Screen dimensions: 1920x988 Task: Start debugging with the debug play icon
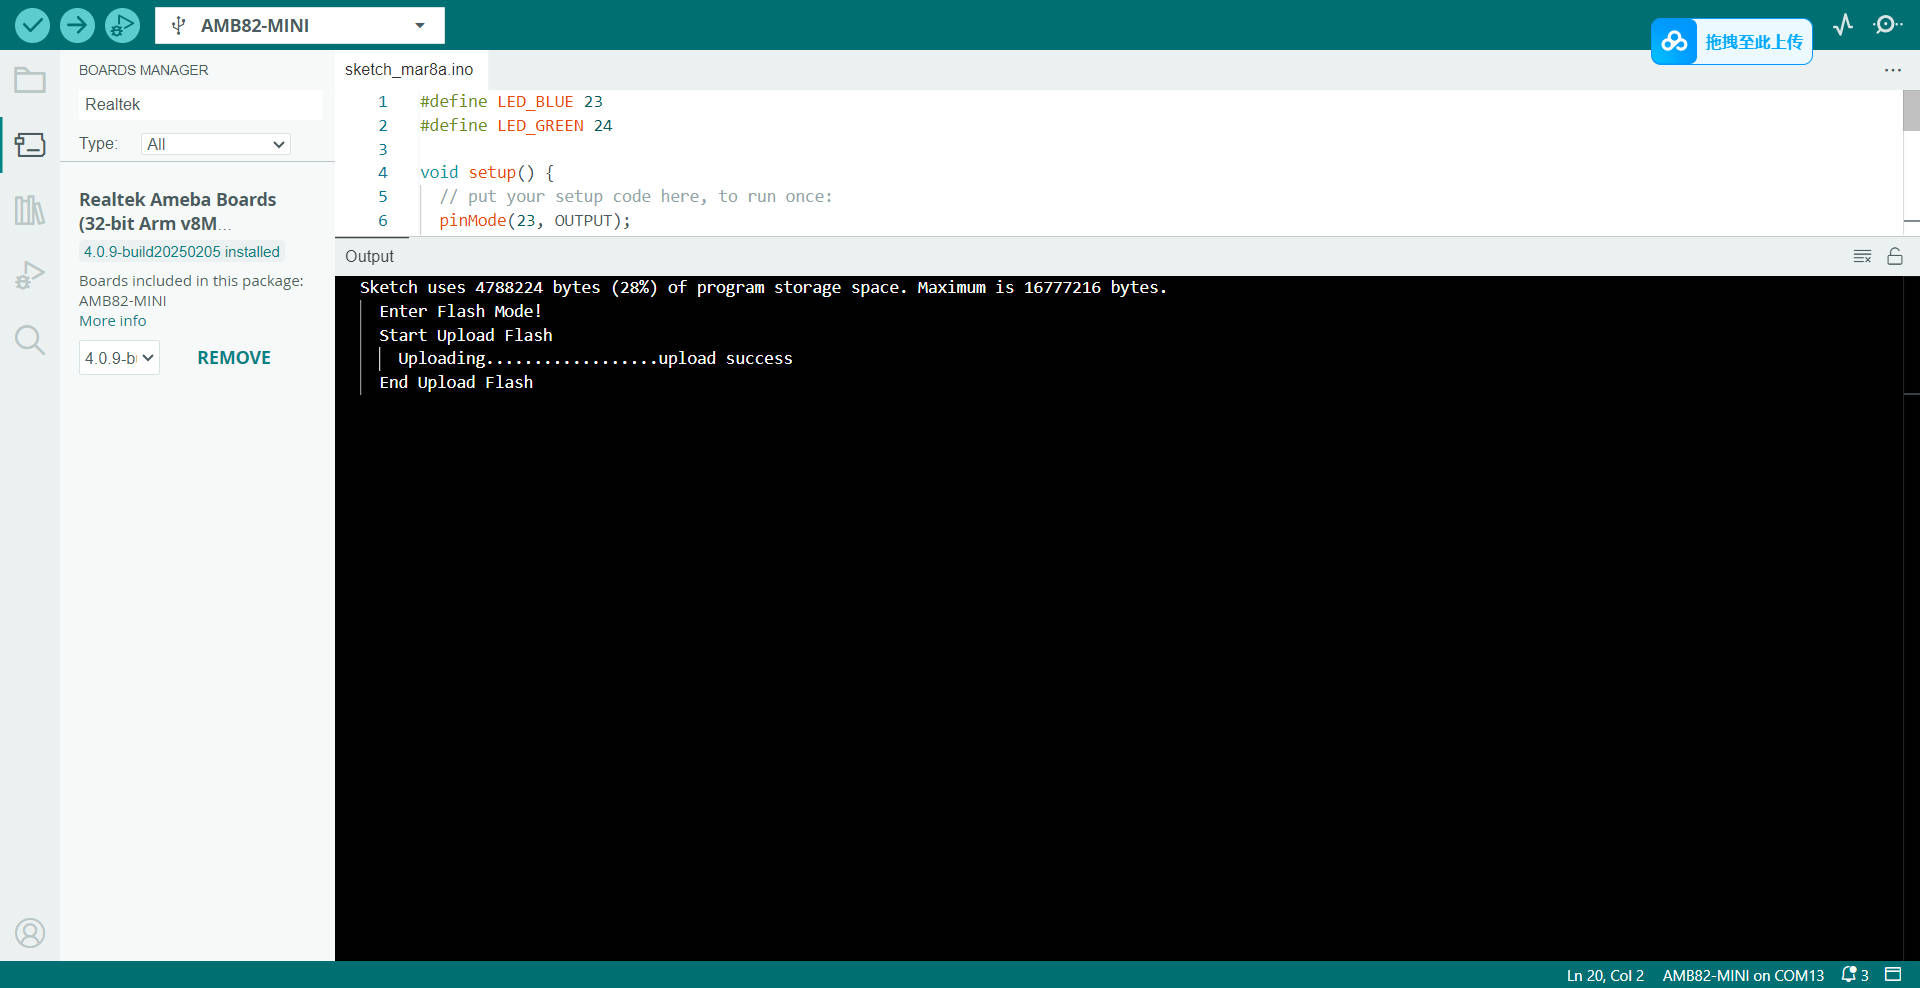(x=122, y=25)
